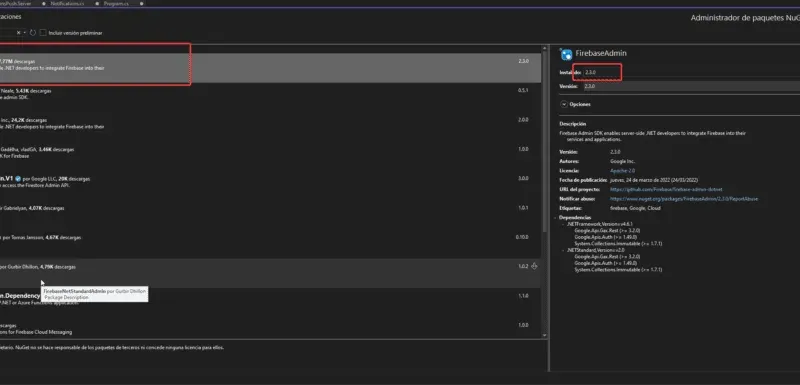This screenshot has width=800, height=385.
Task: Select the package with 5,43K descargas
Action: tap(270, 97)
